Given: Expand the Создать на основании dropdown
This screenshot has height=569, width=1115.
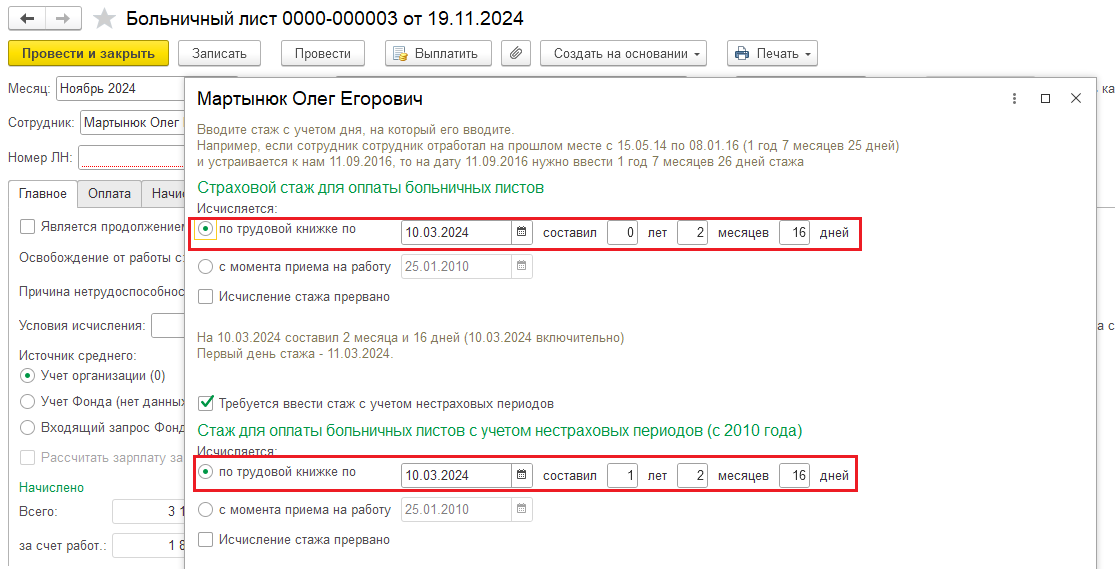Looking at the screenshot, I should coord(624,53).
